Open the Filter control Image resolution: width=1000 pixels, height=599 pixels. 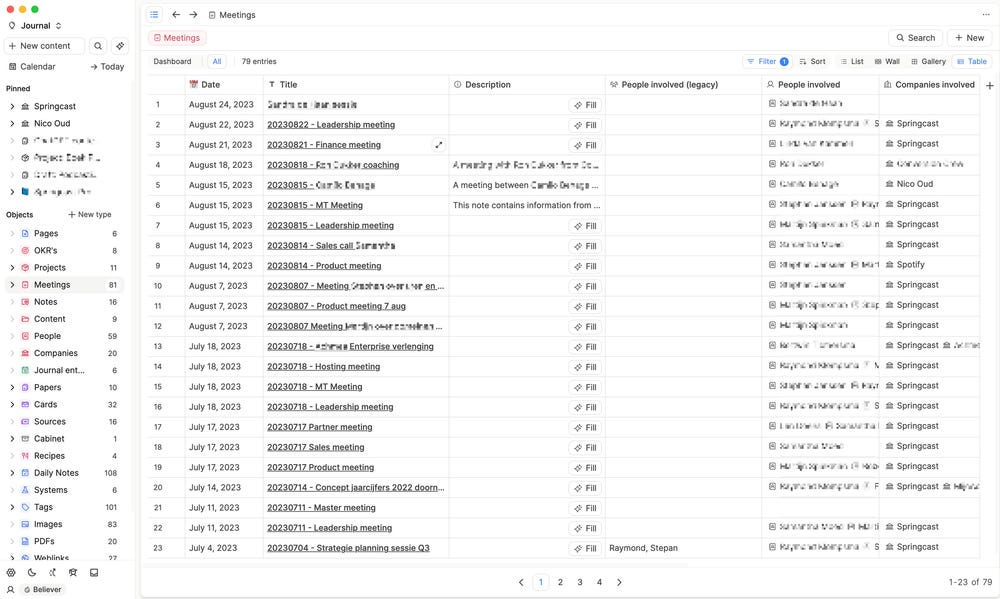click(x=767, y=61)
